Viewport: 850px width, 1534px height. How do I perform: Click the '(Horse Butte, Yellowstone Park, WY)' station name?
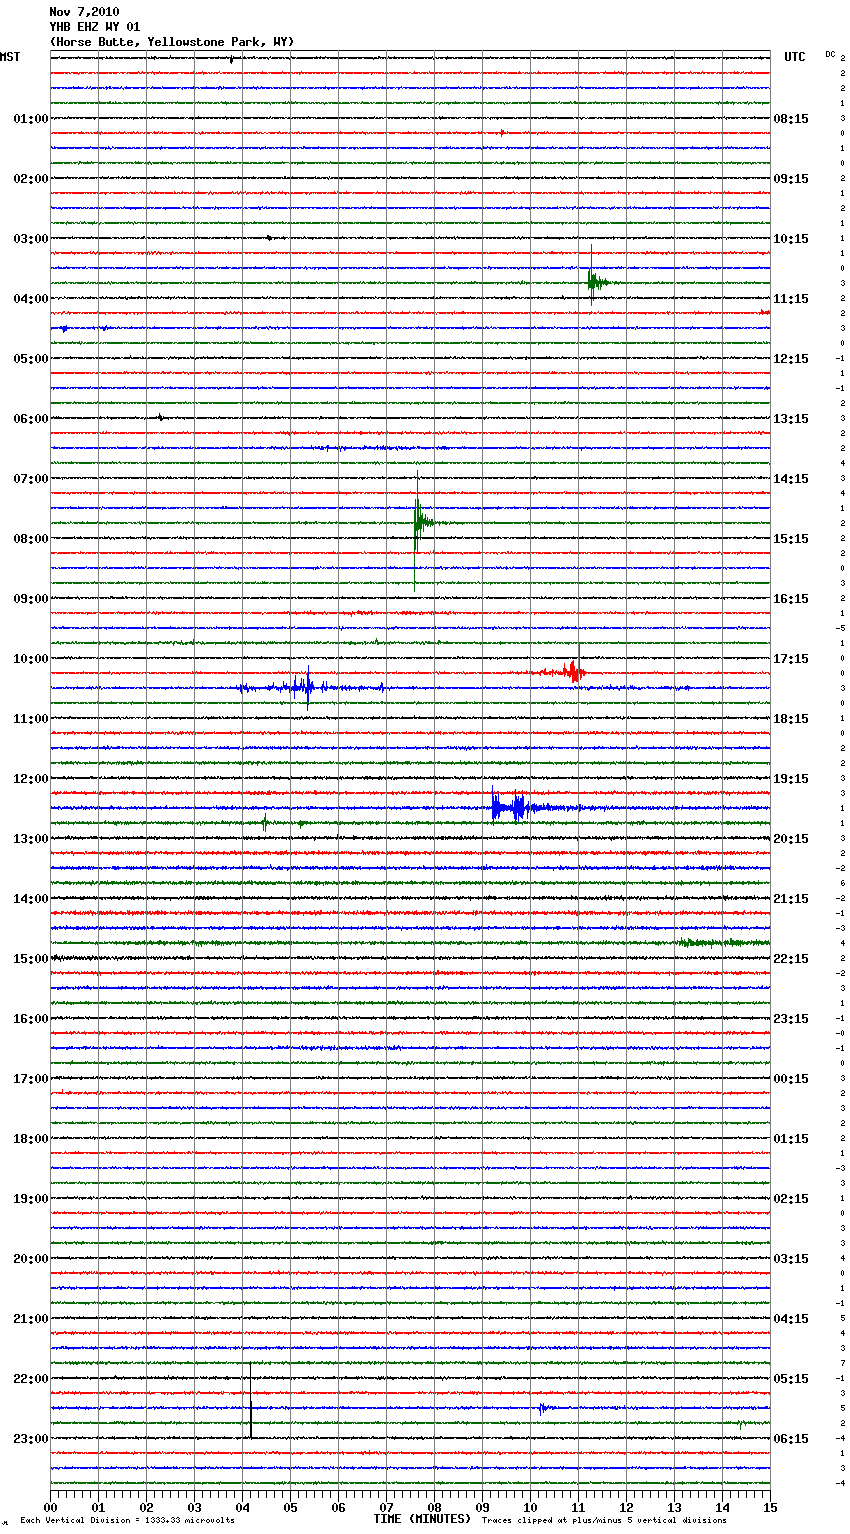pyautogui.click(x=172, y=42)
